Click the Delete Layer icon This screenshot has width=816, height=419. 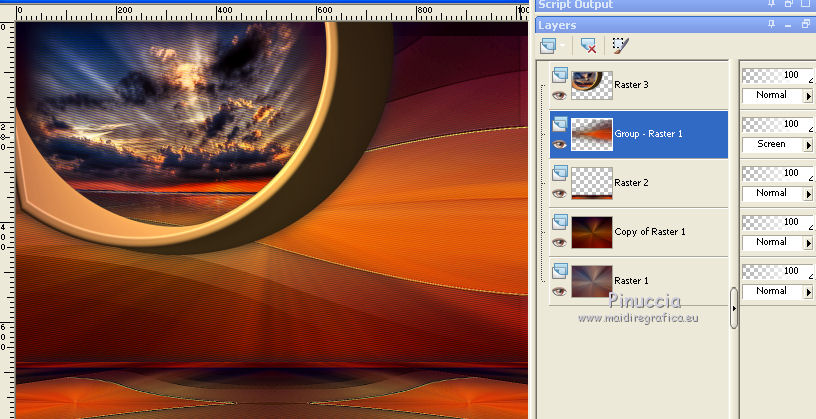[x=588, y=46]
